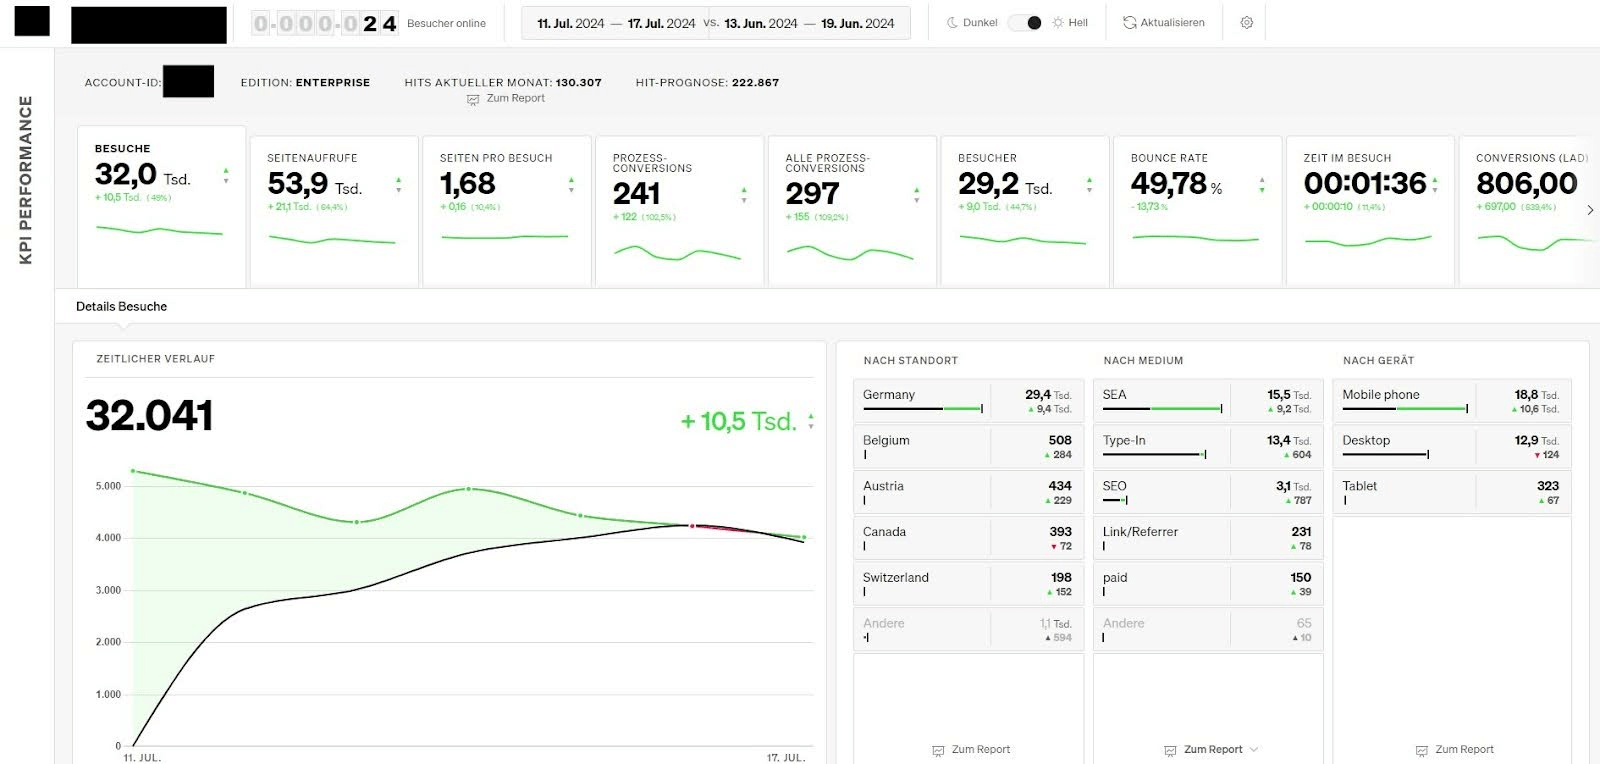Toggle the Dunkel/Hell theme switch
Screen dimensions: 1600x764
[1025, 23]
